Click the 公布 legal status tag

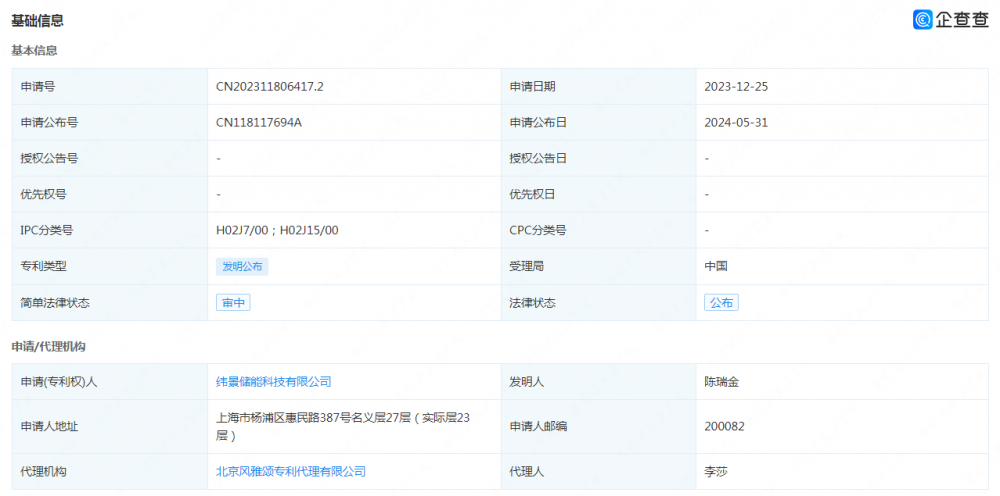point(721,303)
